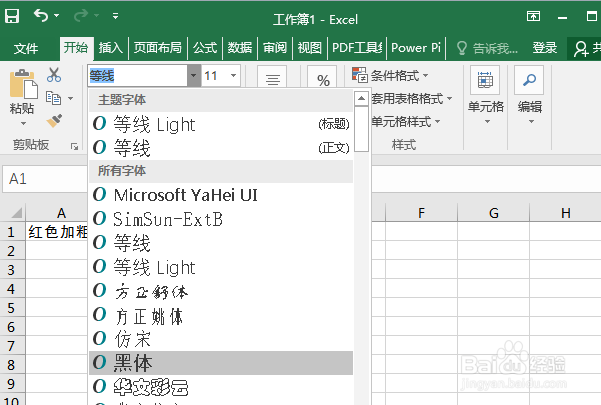Select row 9 header

click(12, 384)
